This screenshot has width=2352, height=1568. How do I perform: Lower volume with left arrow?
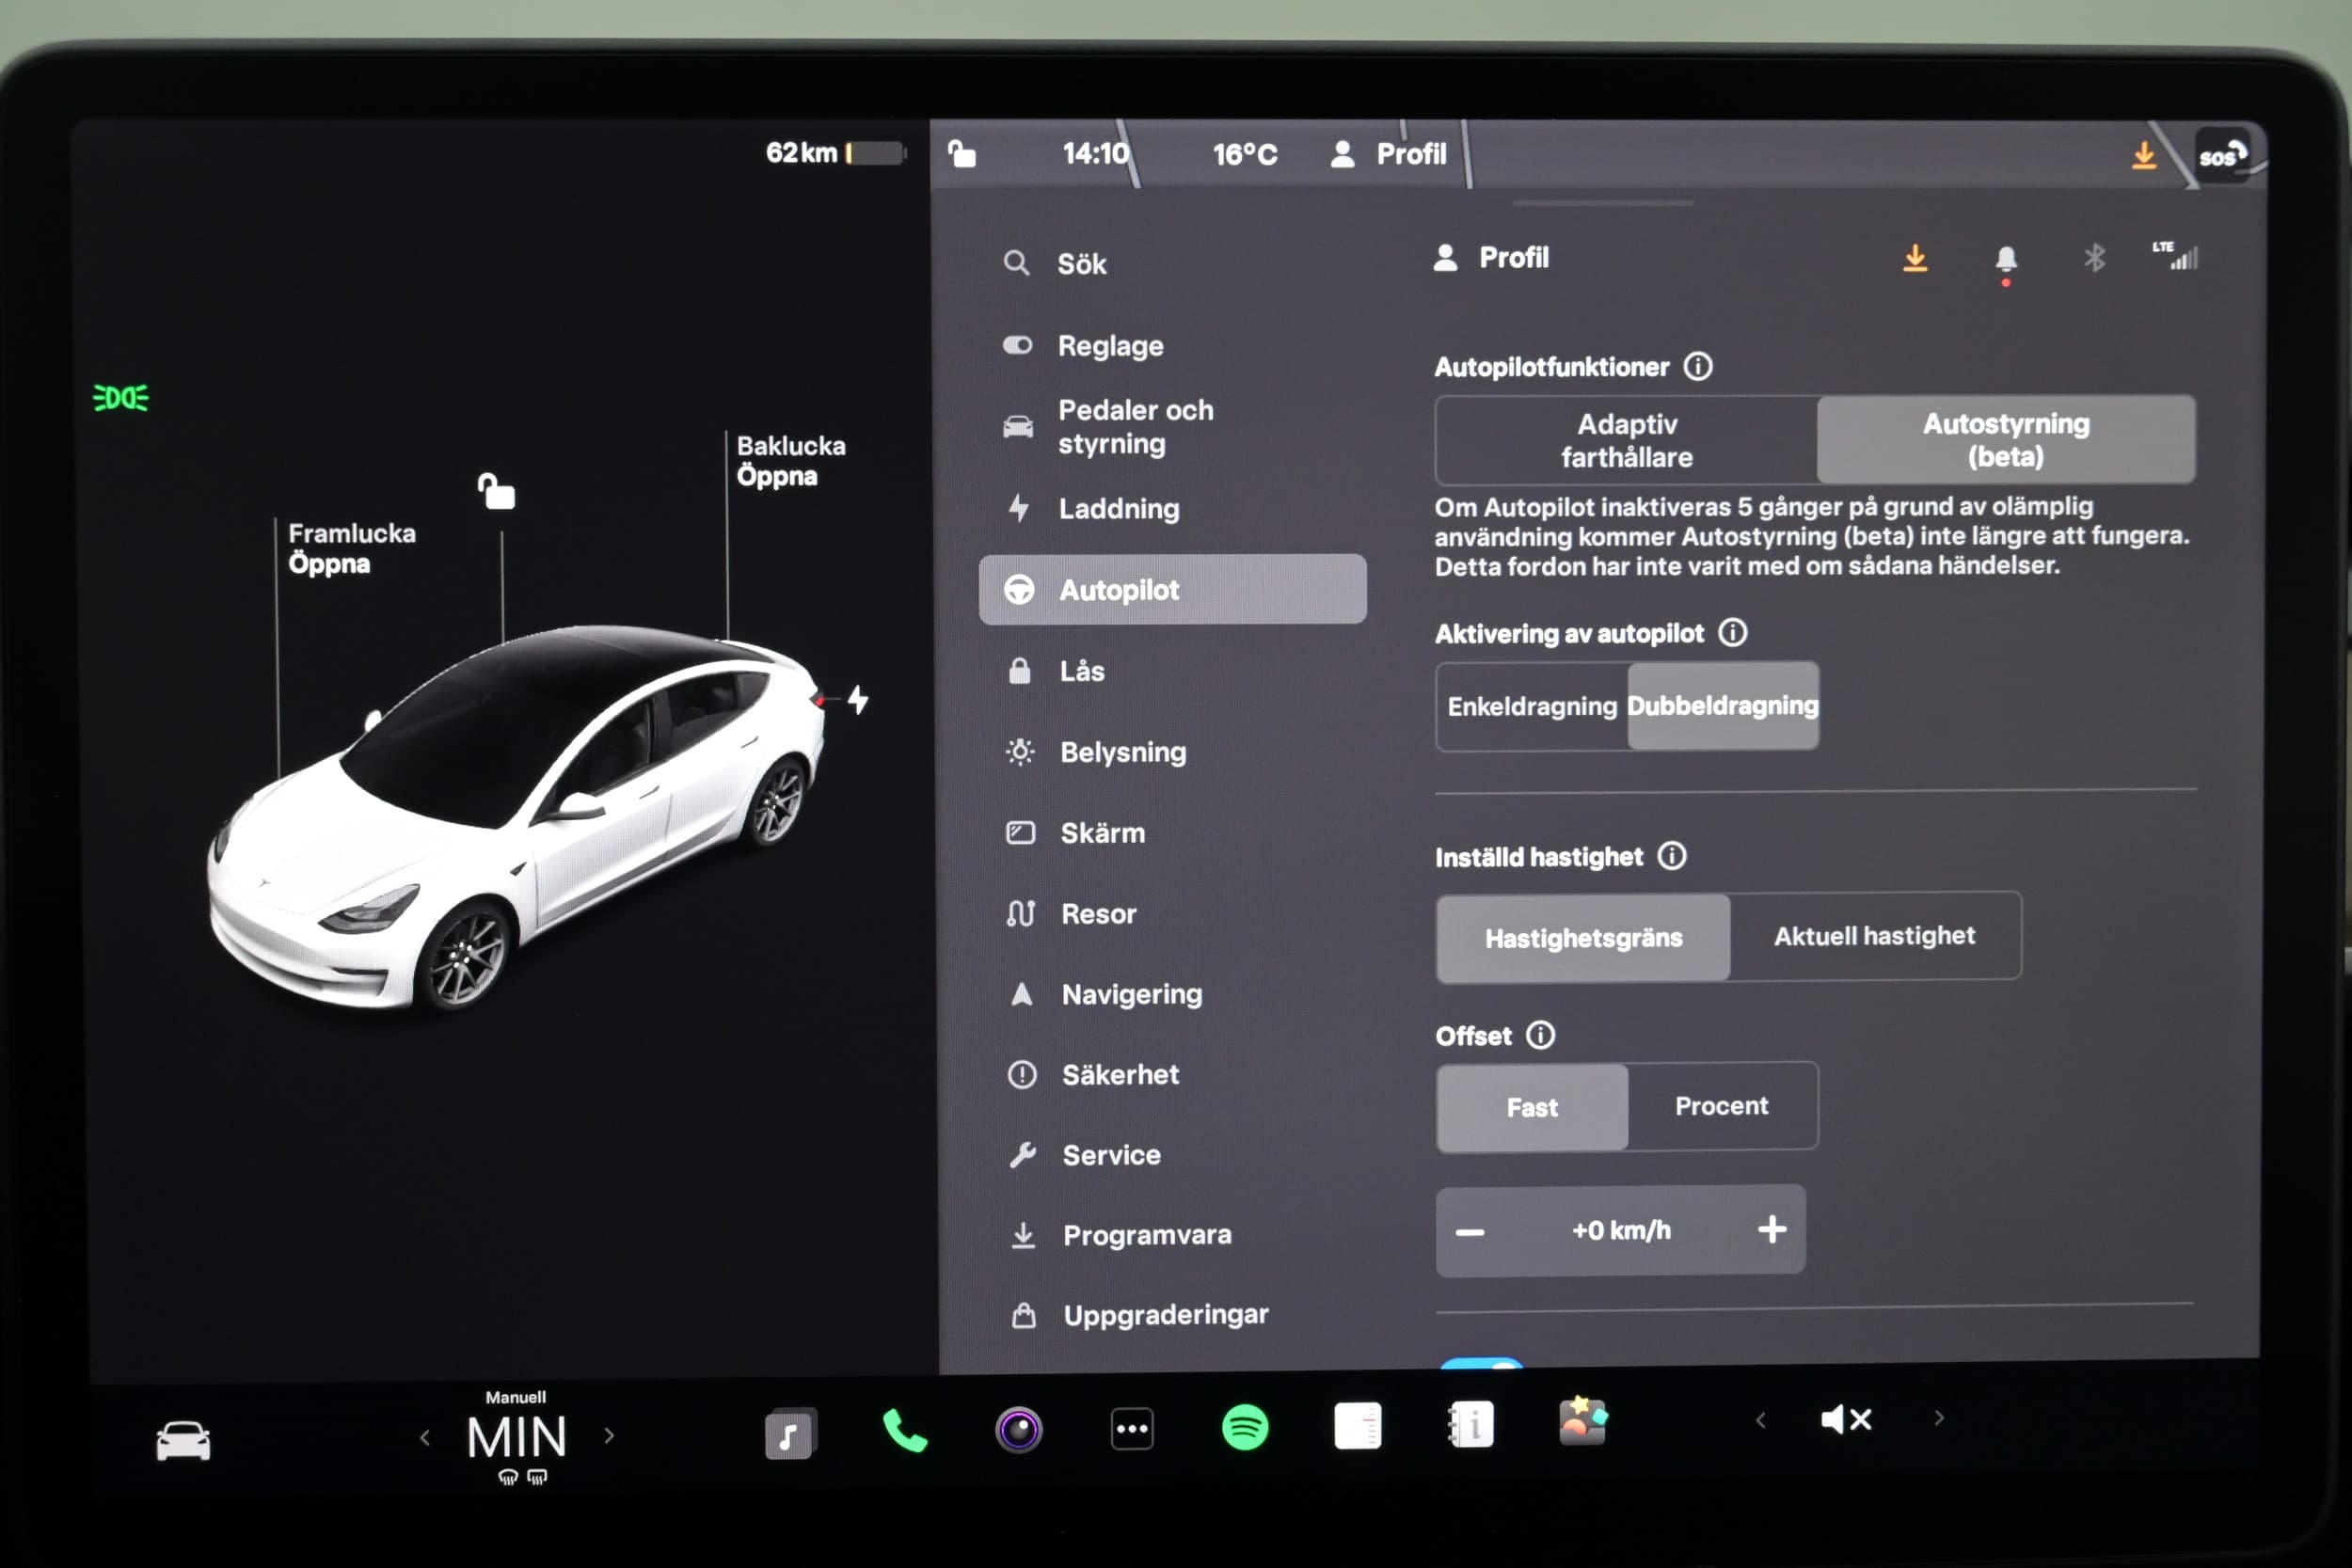1761,1420
